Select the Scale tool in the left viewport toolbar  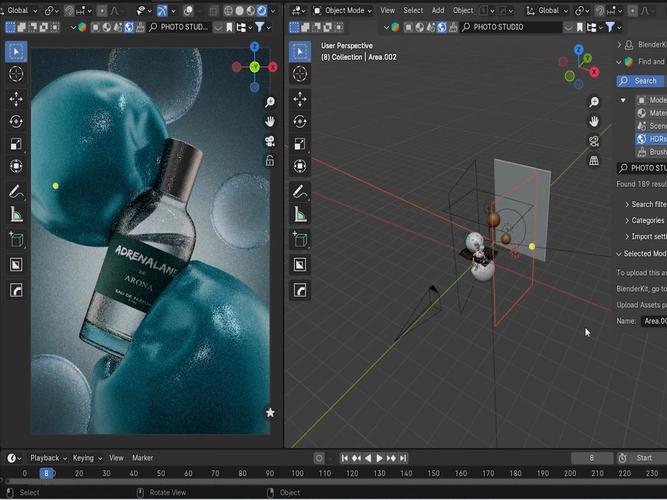[x=16, y=144]
